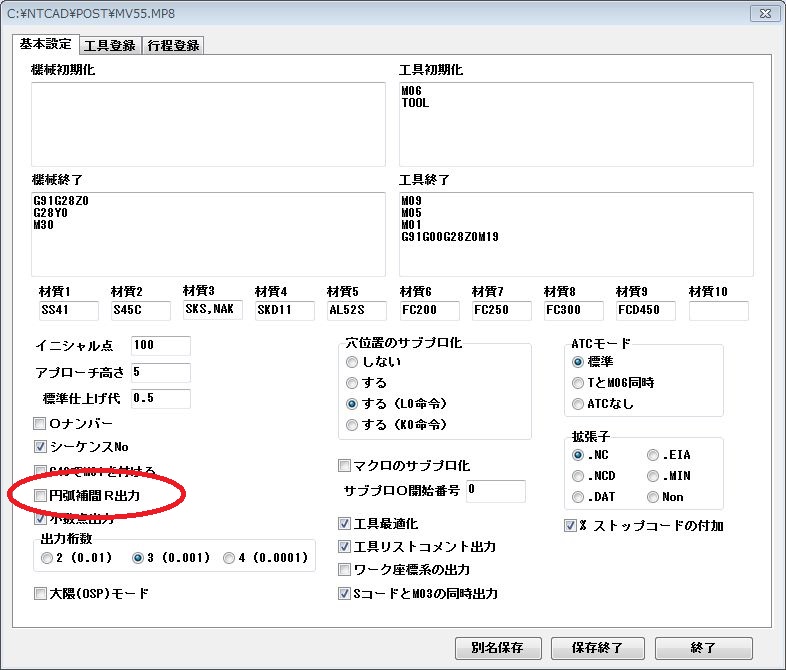Image resolution: width=786 pixels, height=670 pixels.
Task: Select TとM06同時 ATC mode
Action: coord(577,383)
